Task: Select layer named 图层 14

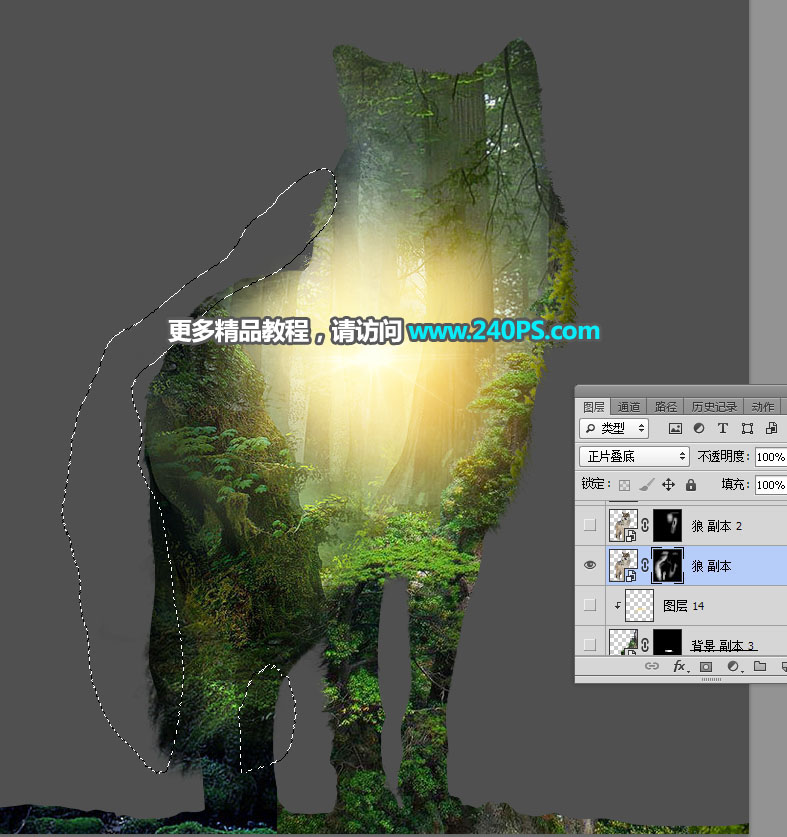Action: 683,606
